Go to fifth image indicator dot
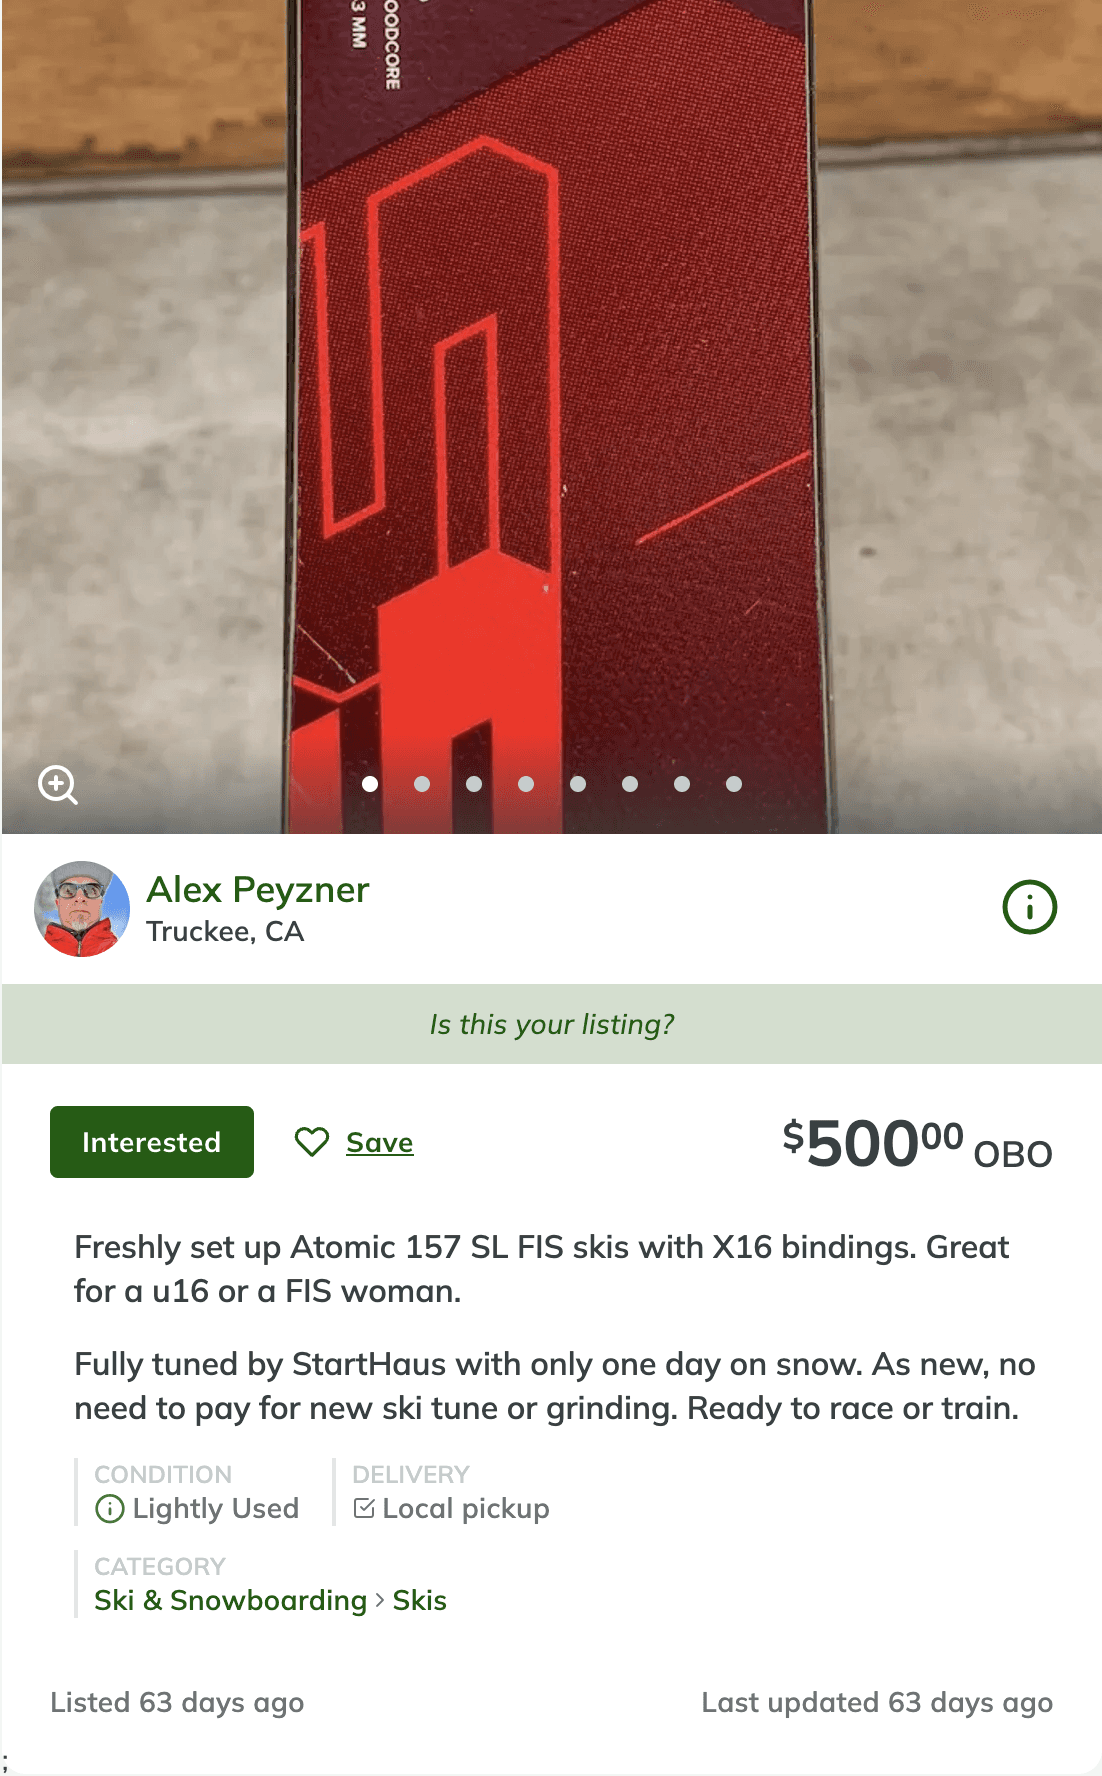The width and height of the screenshot is (1102, 1776). [578, 784]
